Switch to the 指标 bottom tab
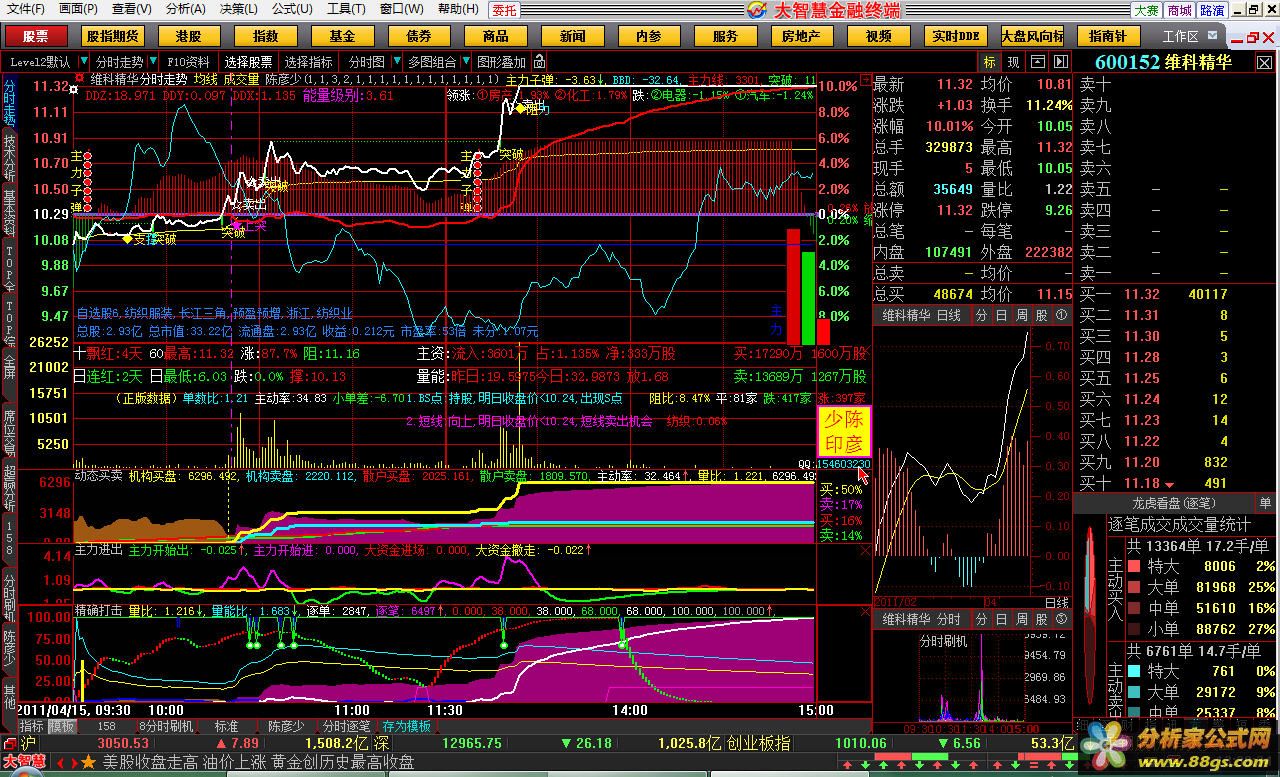This screenshot has width=1280, height=777. pyautogui.click(x=32, y=726)
